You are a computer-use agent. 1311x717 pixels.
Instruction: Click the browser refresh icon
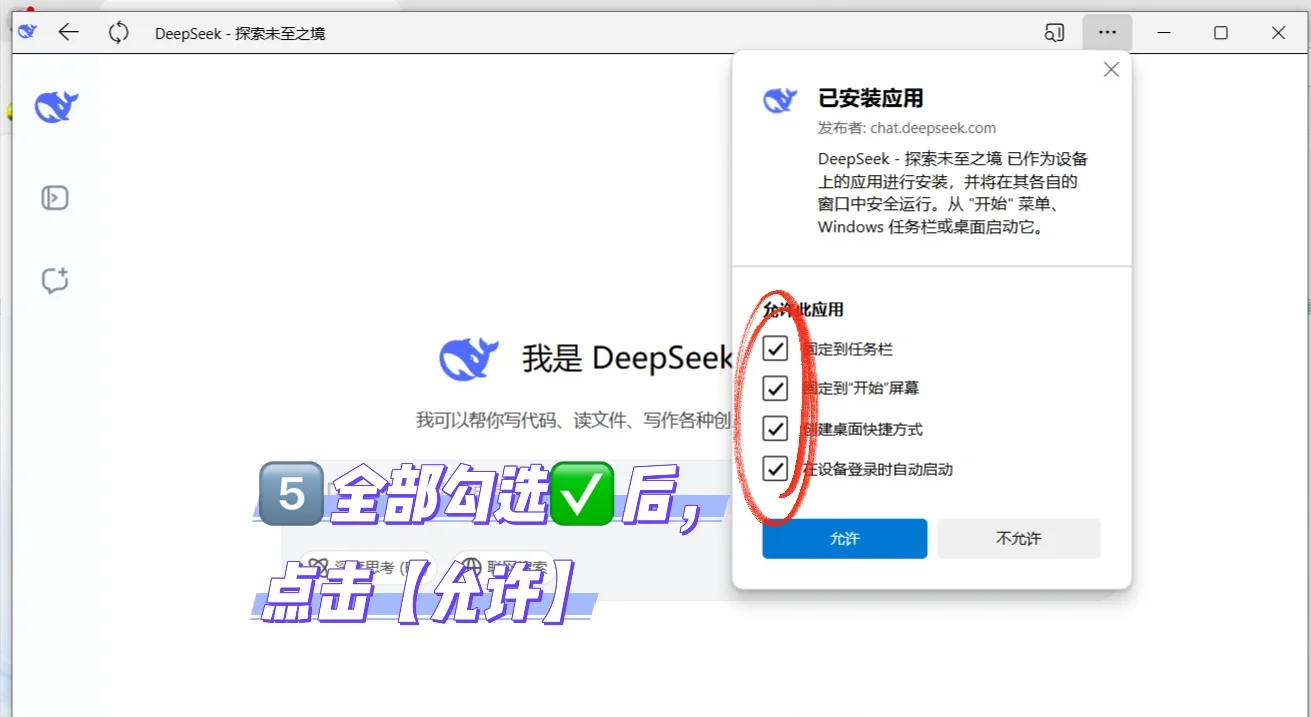[118, 32]
